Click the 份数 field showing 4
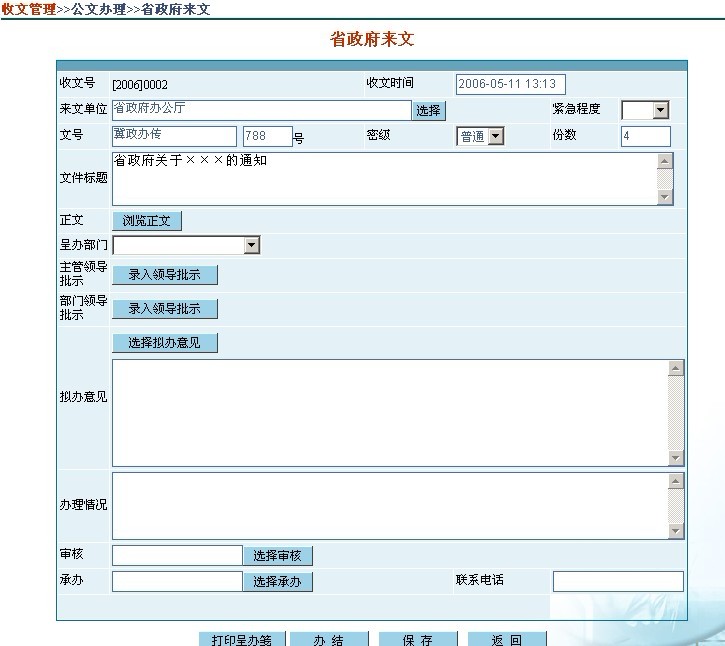Screen dimensions: 725x646 click(x=645, y=136)
